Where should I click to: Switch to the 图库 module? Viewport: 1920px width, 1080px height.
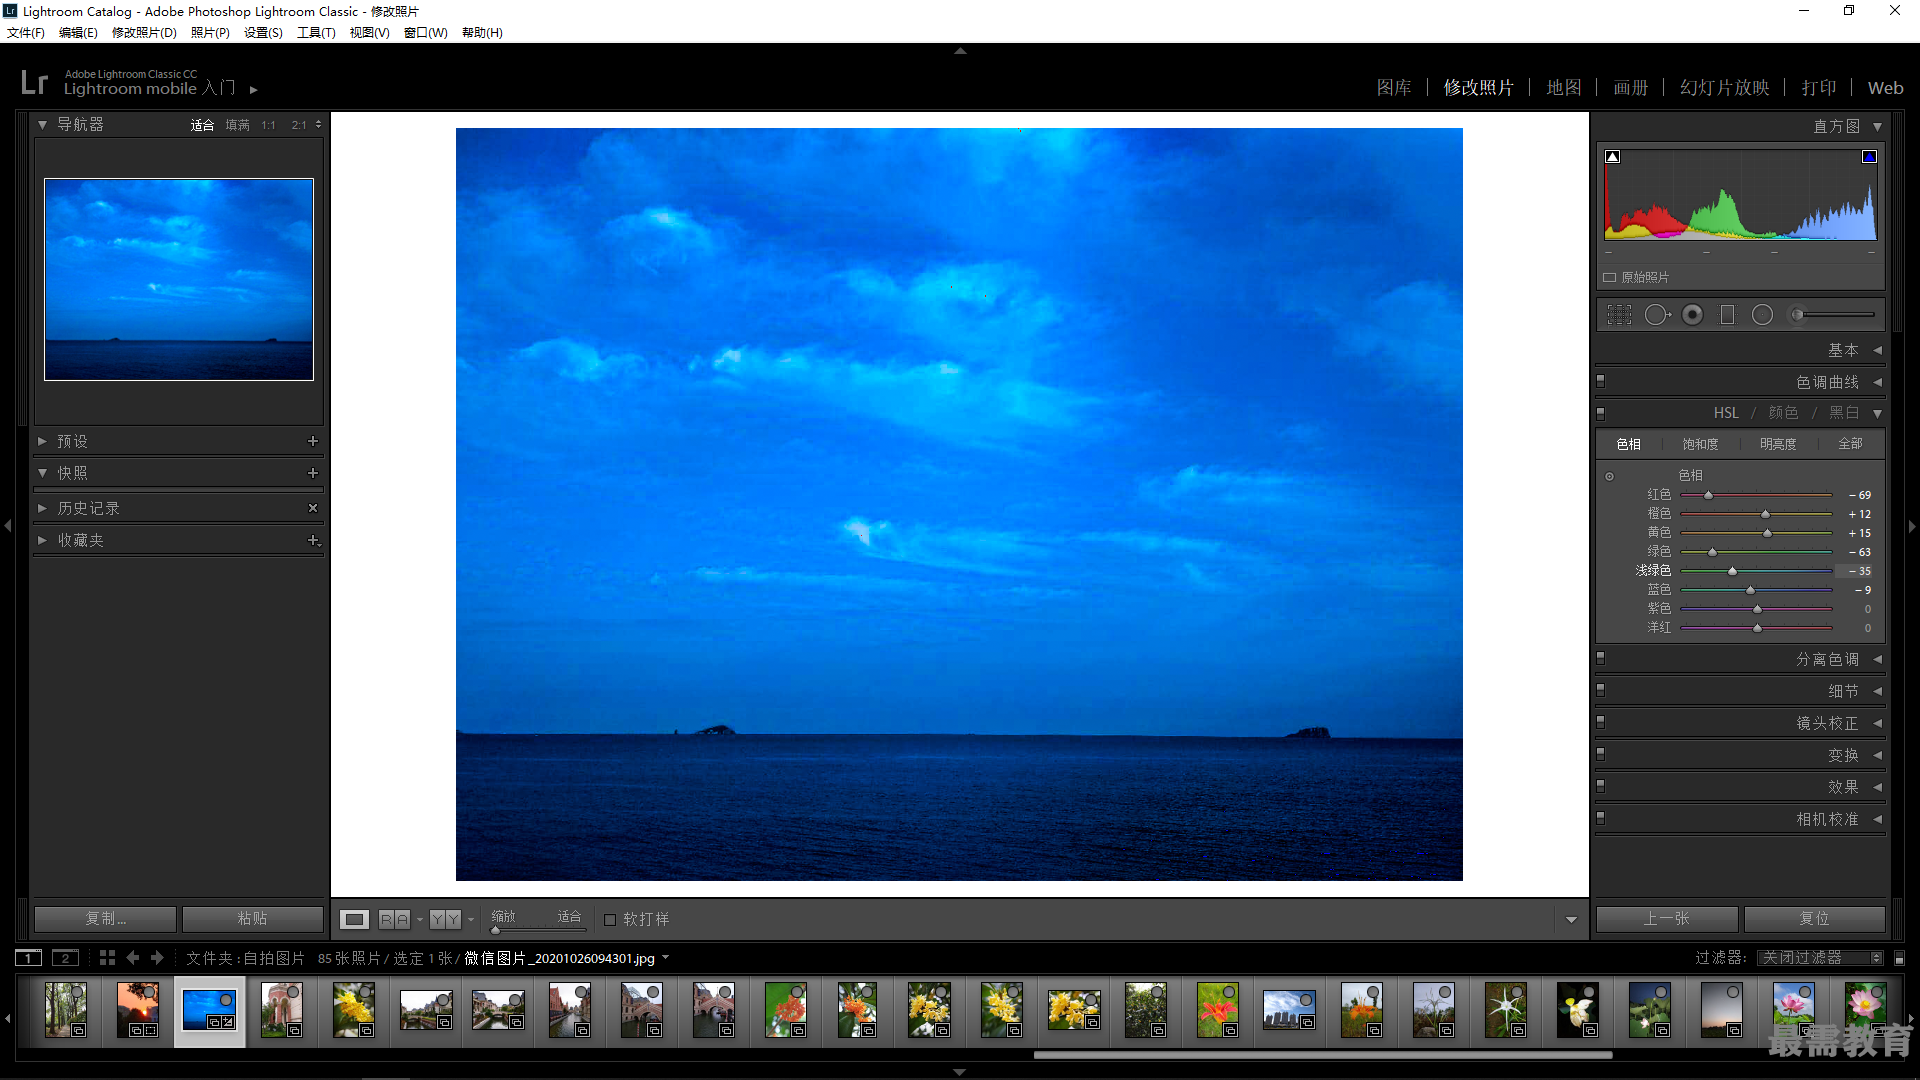click(x=1394, y=88)
